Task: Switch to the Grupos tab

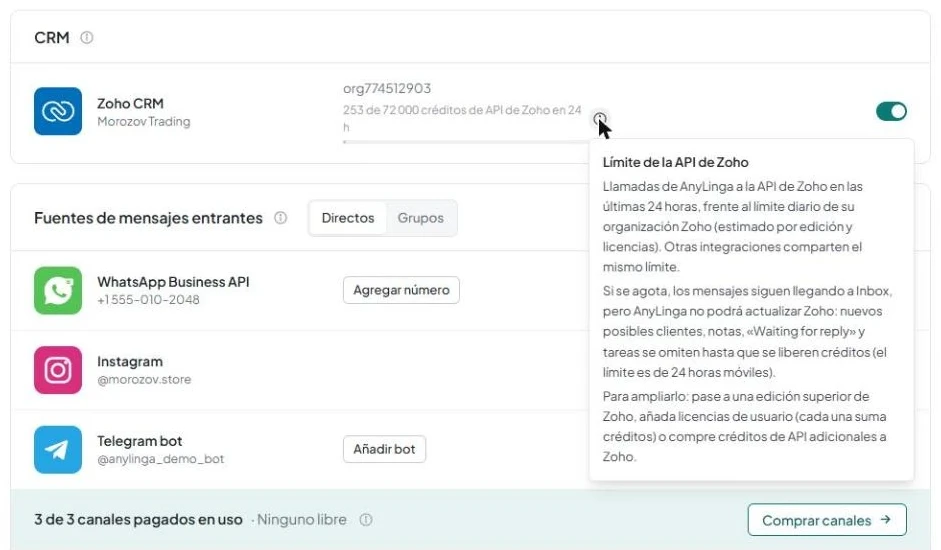Action: tap(420, 218)
